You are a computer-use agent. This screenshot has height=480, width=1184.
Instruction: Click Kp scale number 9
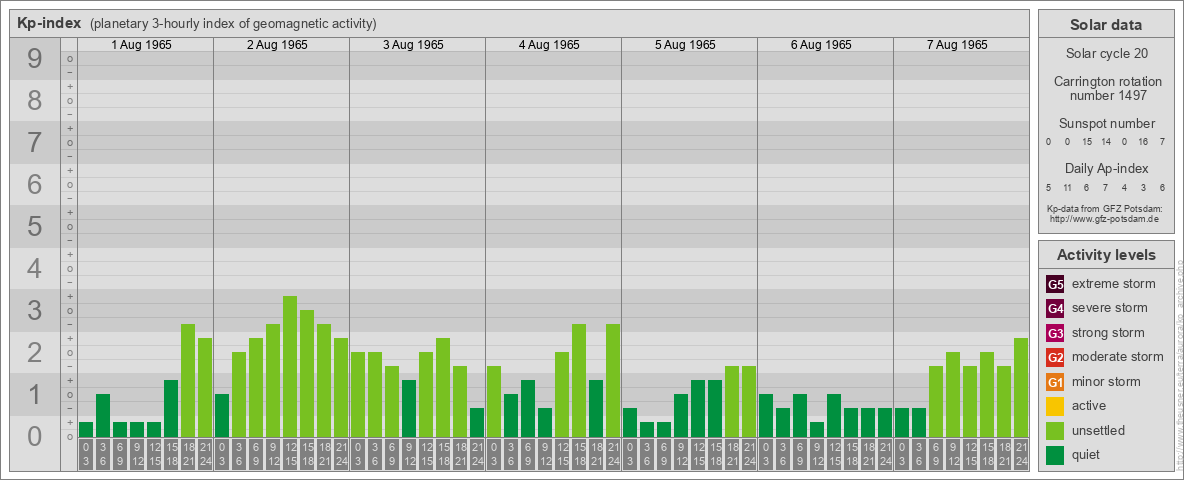tap(35, 59)
